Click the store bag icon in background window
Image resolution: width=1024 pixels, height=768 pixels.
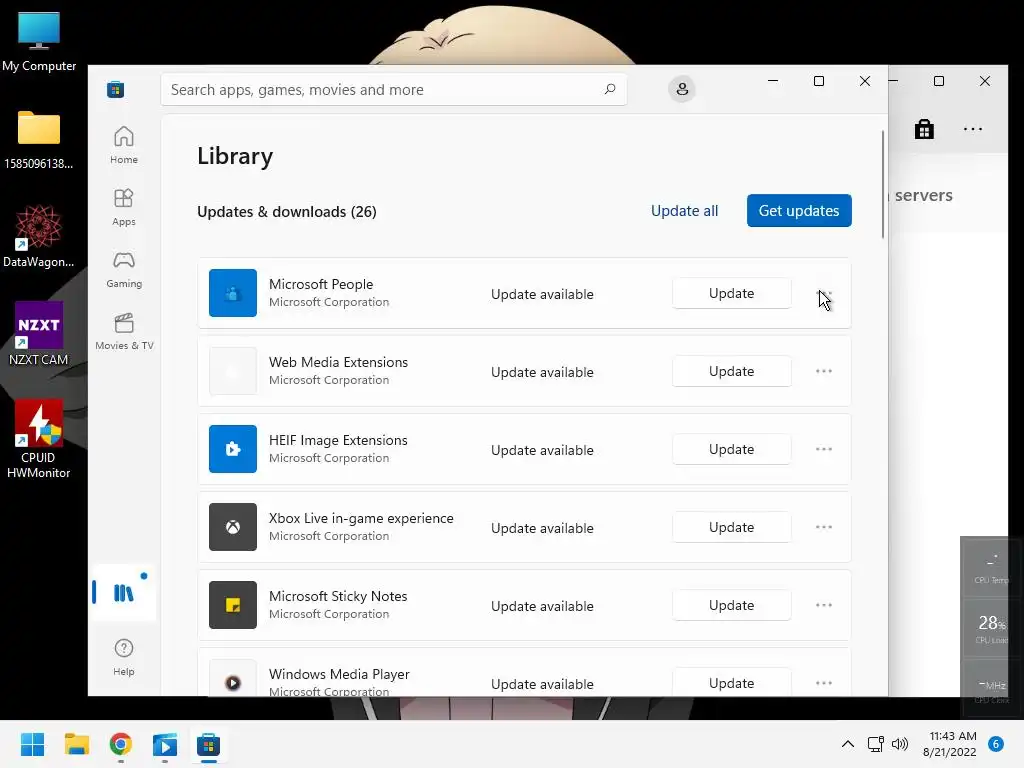(x=924, y=129)
